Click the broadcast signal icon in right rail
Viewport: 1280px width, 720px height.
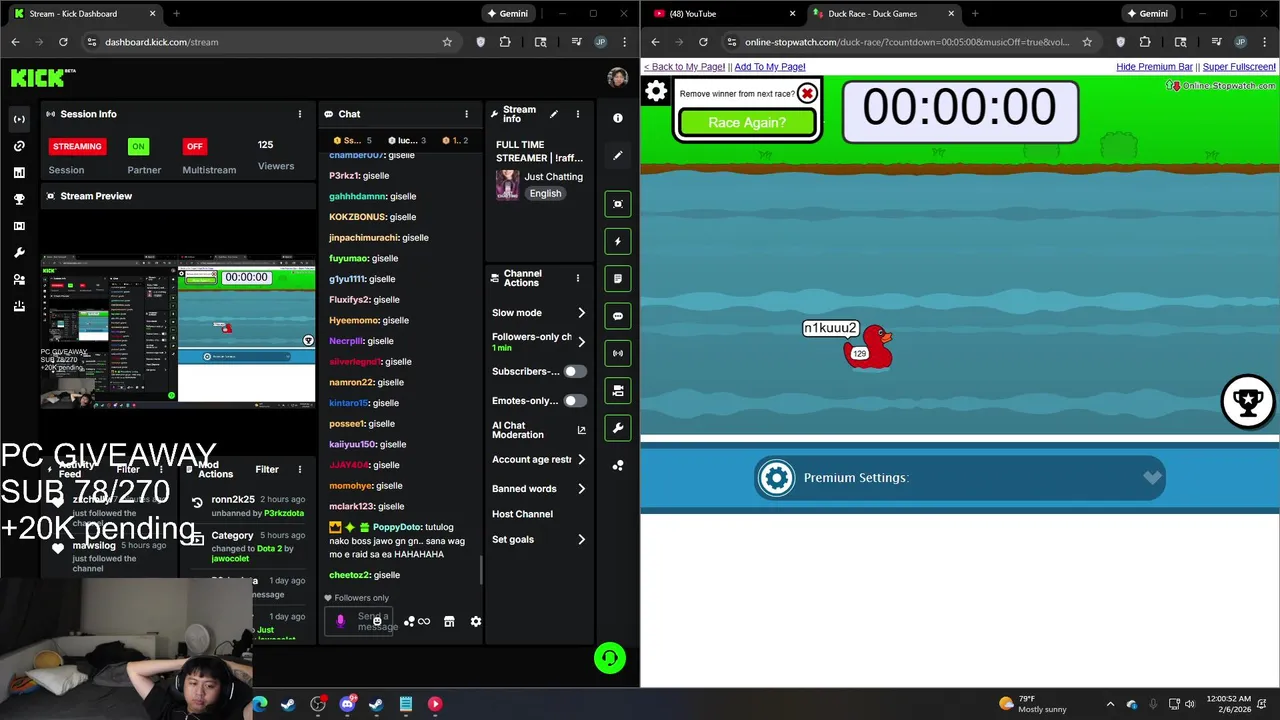(618, 353)
